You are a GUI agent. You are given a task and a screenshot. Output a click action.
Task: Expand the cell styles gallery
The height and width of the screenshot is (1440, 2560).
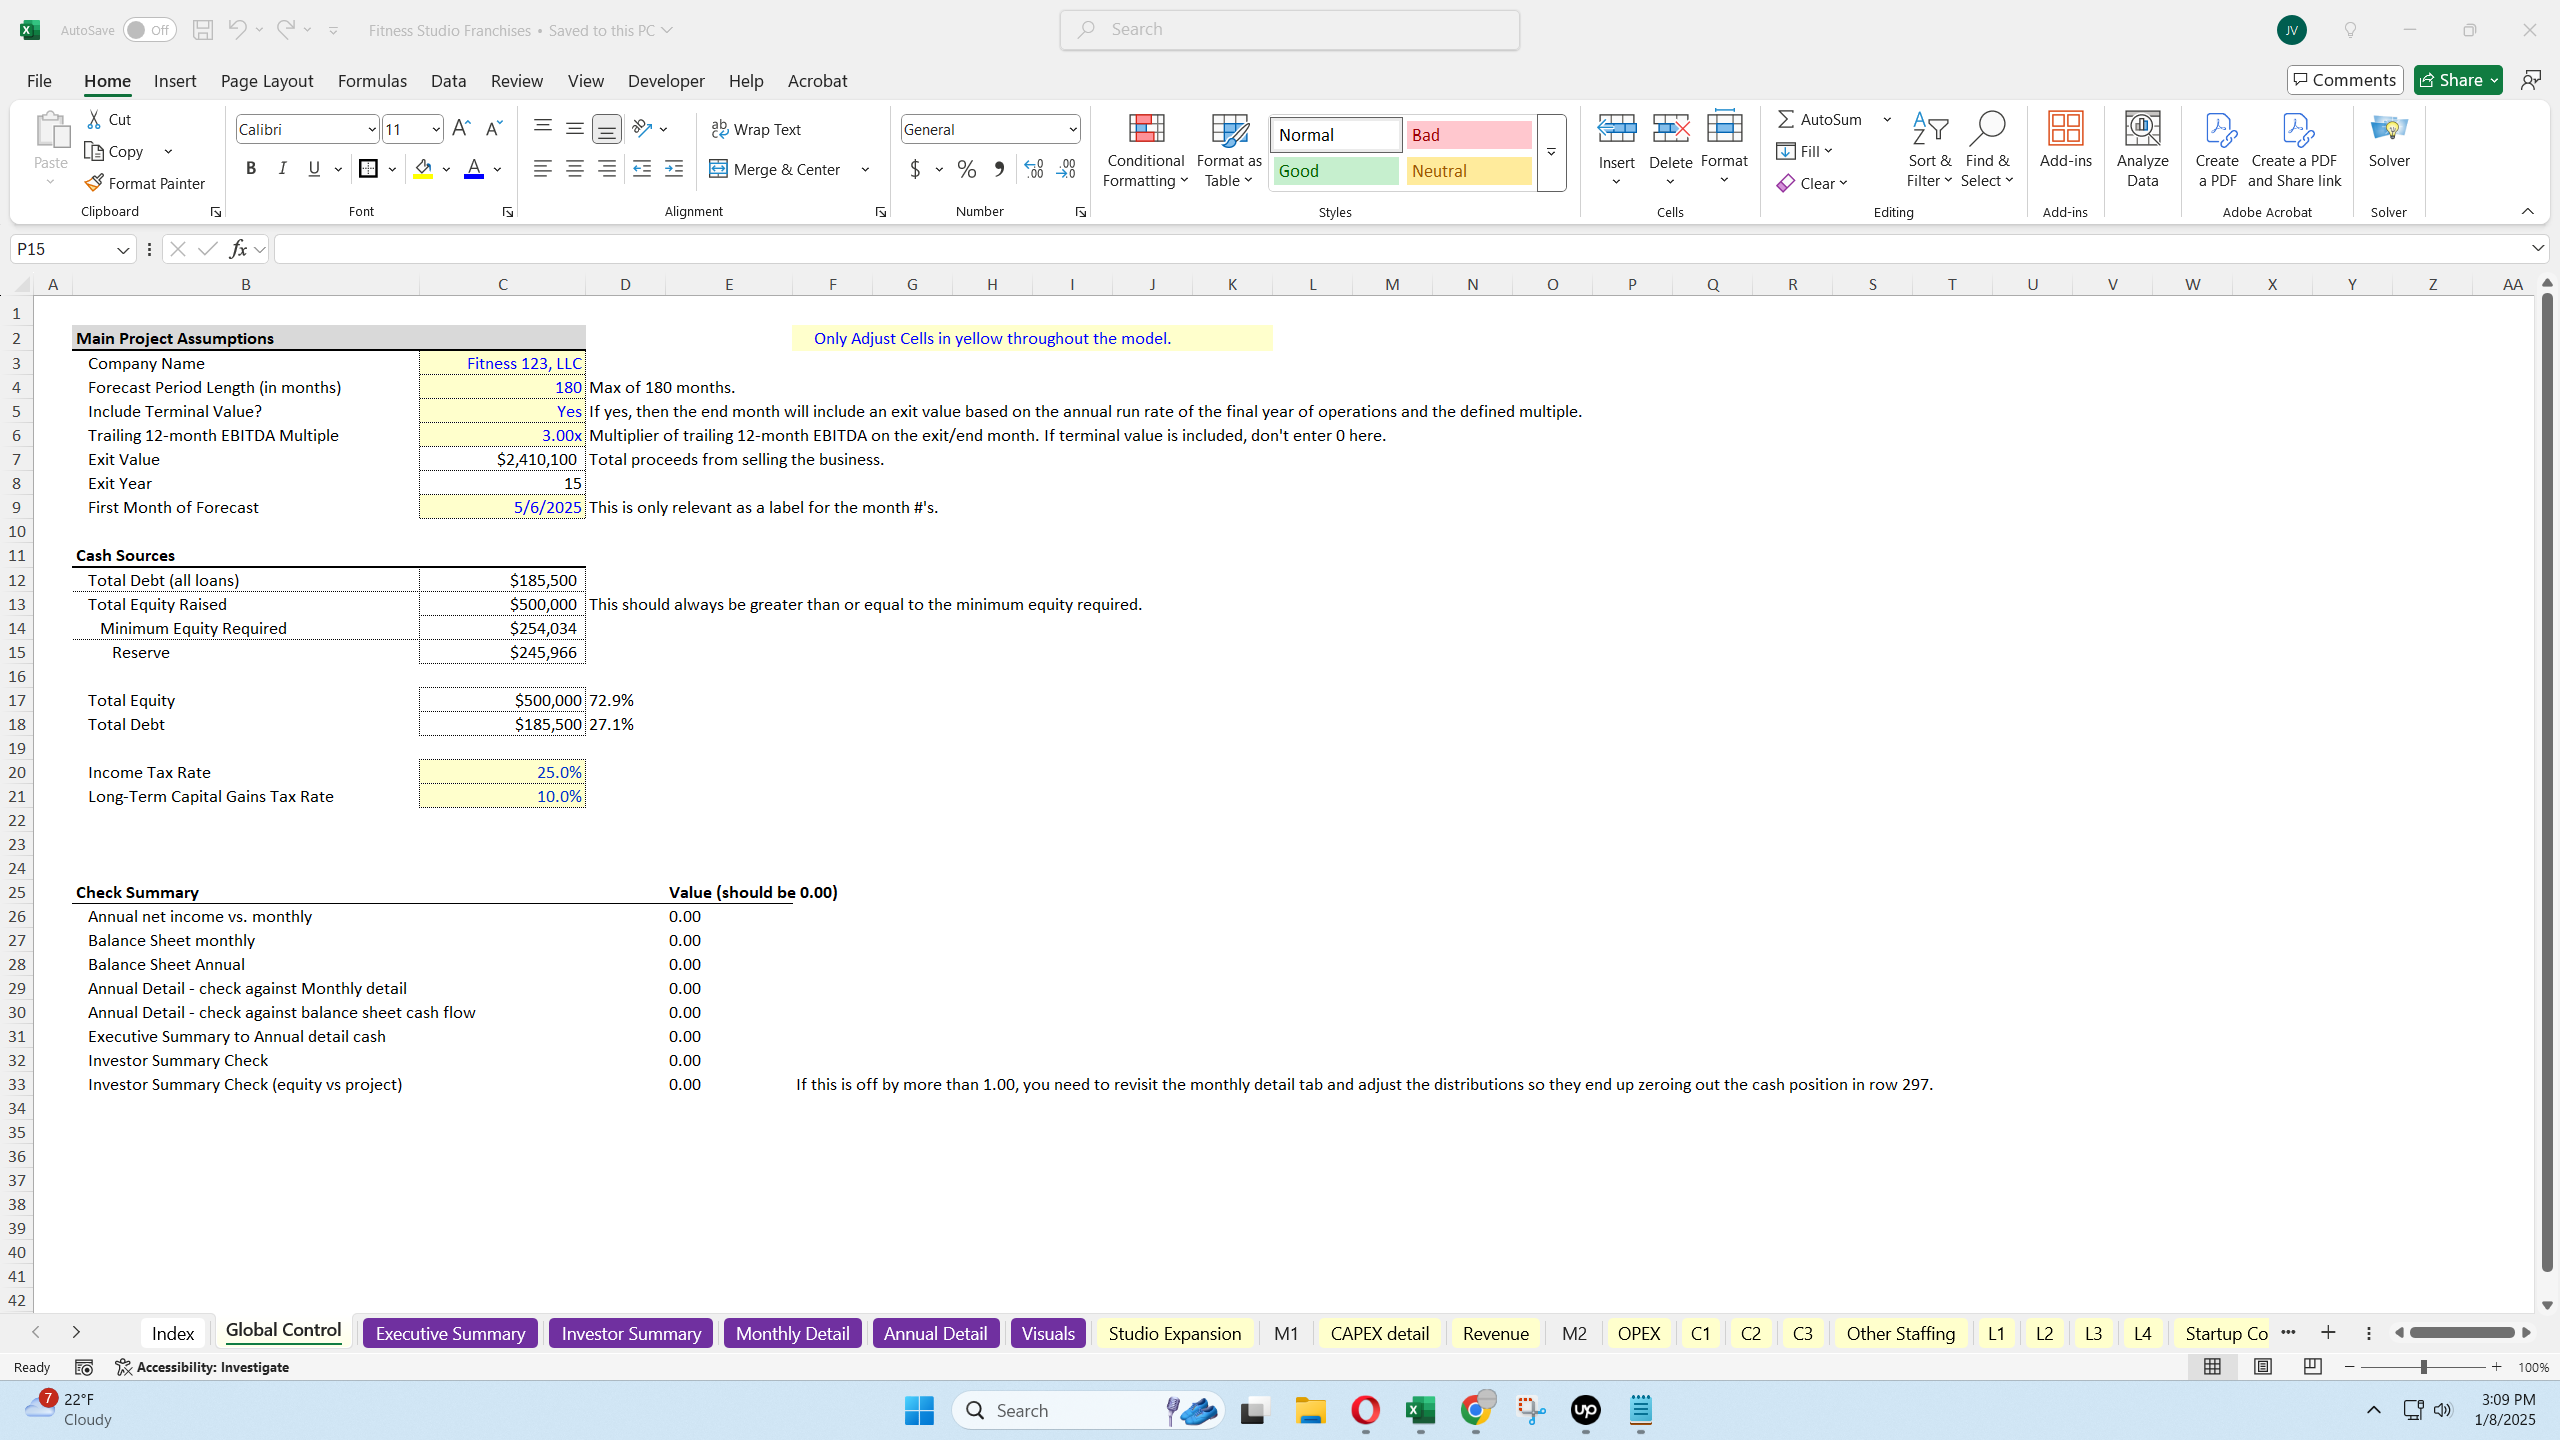1551,153
